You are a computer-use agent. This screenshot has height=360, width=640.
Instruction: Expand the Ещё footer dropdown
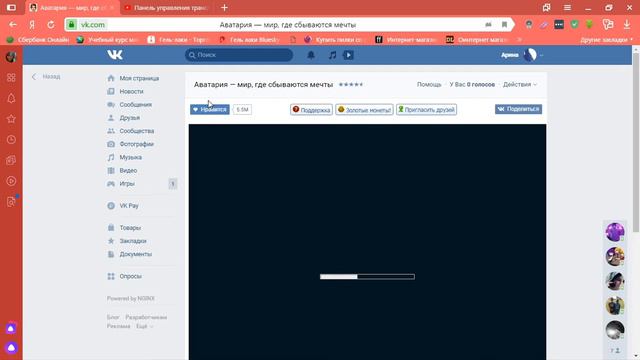point(144,326)
